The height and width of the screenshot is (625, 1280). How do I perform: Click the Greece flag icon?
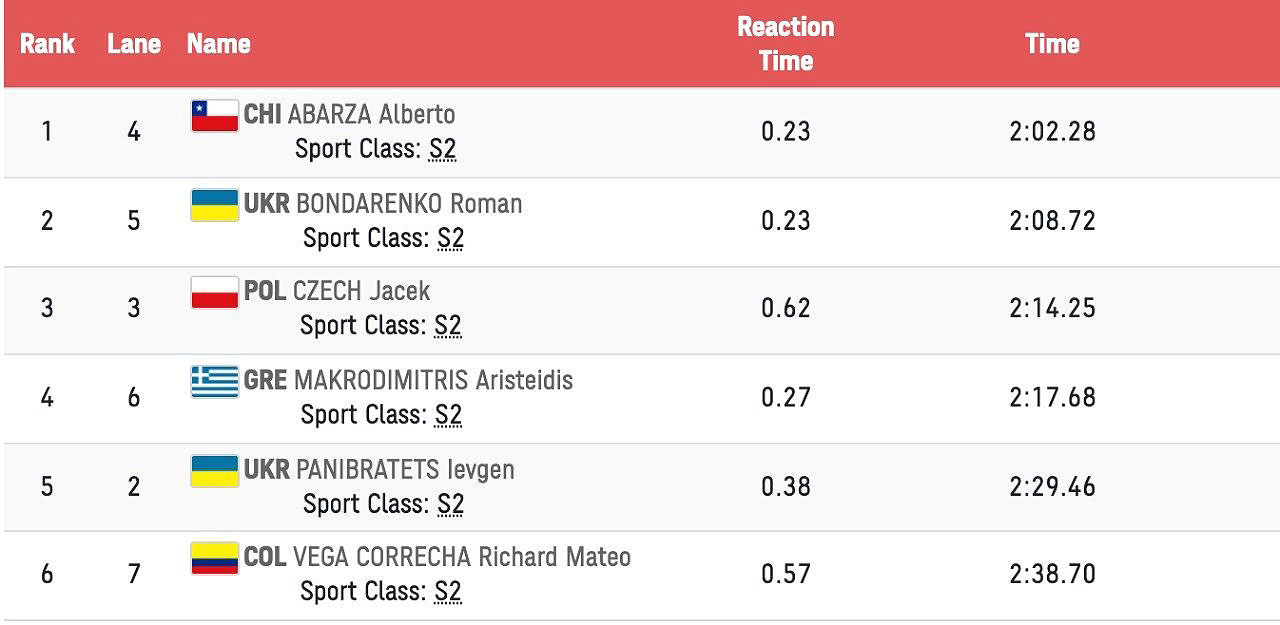[x=214, y=381]
